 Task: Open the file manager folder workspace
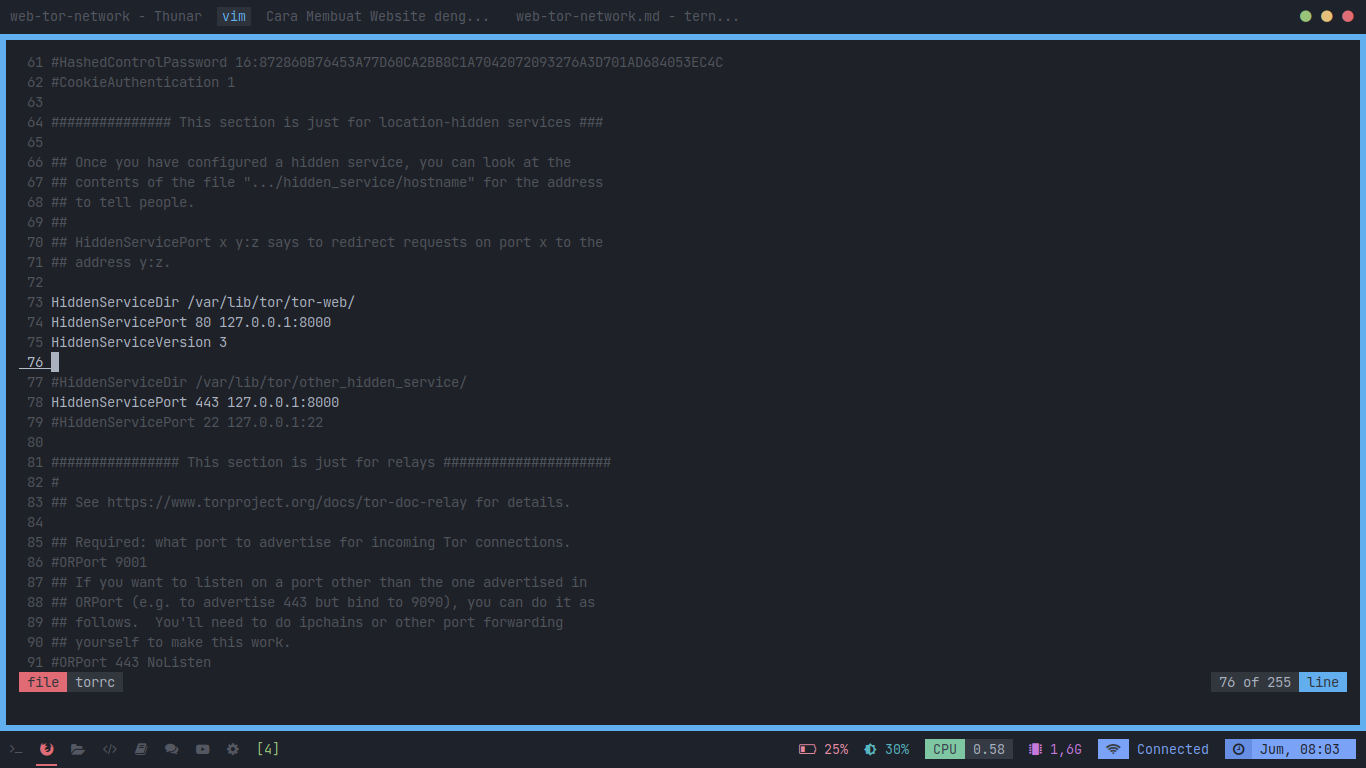point(78,749)
